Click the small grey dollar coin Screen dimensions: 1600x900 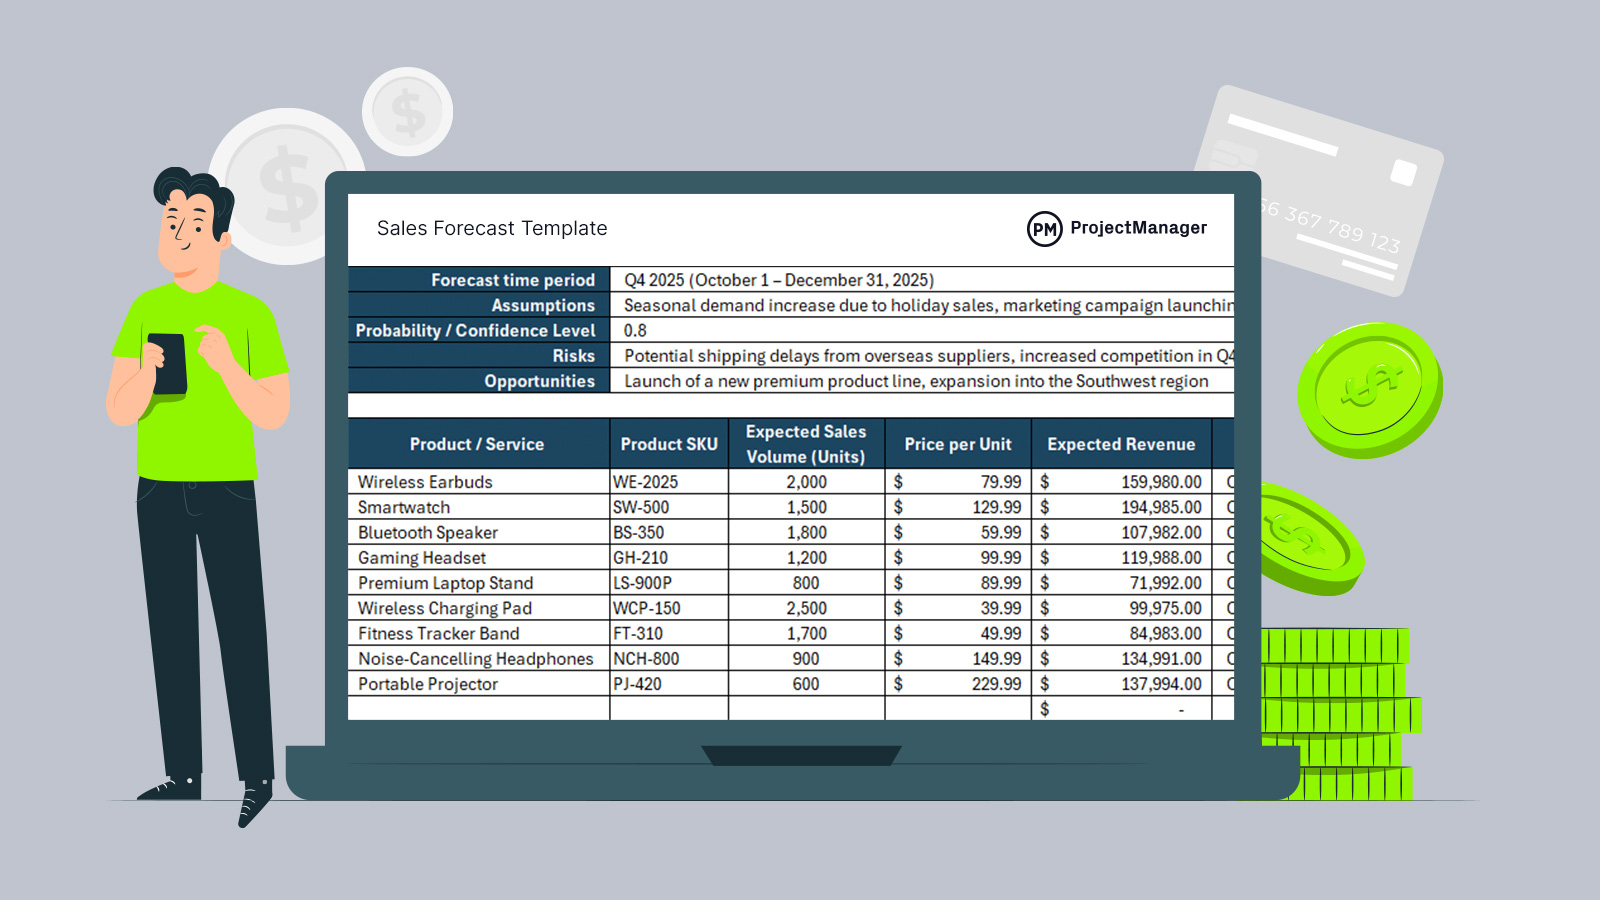pyautogui.click(x=407, y=111)
